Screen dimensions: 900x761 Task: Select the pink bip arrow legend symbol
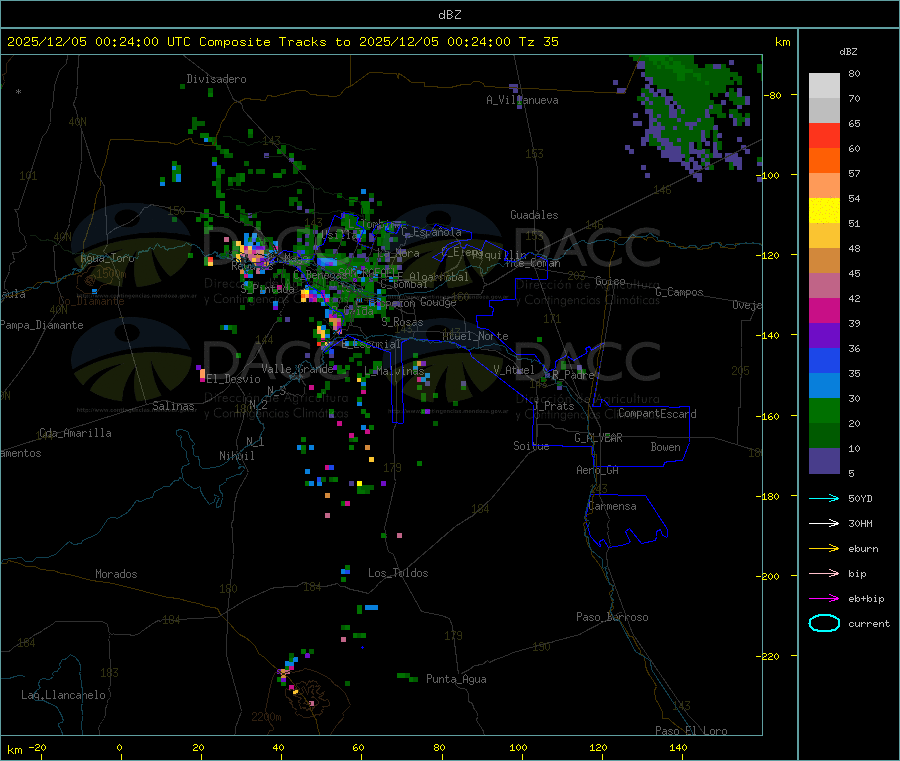coord(824,573)
